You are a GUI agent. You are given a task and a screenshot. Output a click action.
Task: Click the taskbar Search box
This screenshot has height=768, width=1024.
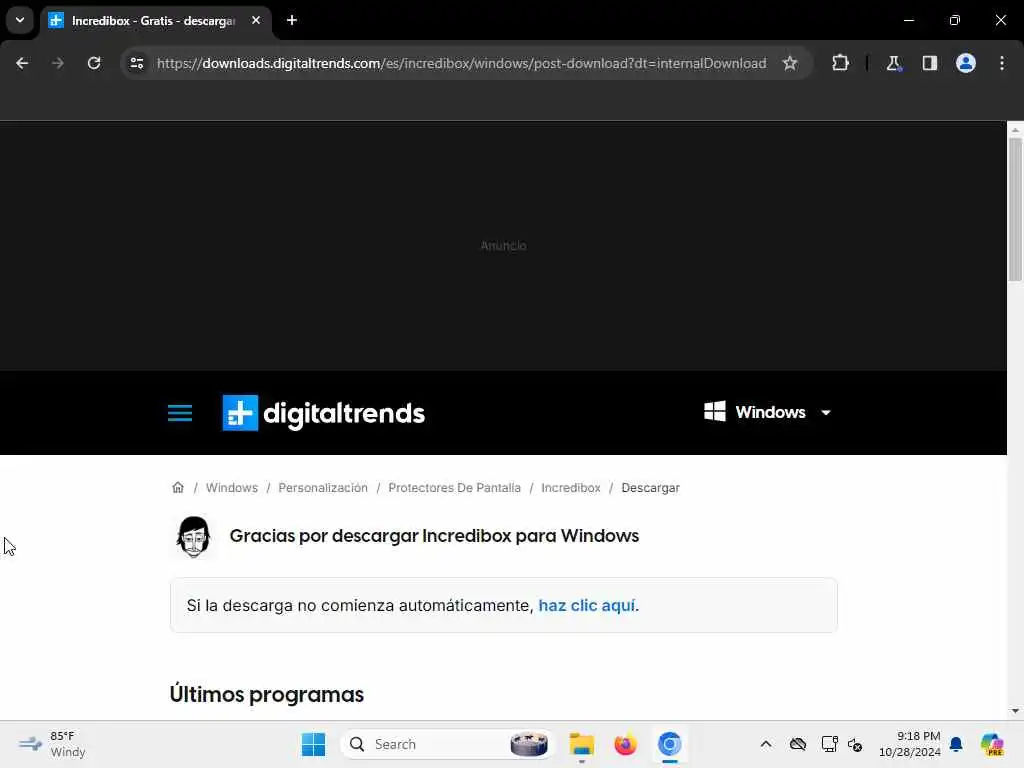(x=447, y=744)
